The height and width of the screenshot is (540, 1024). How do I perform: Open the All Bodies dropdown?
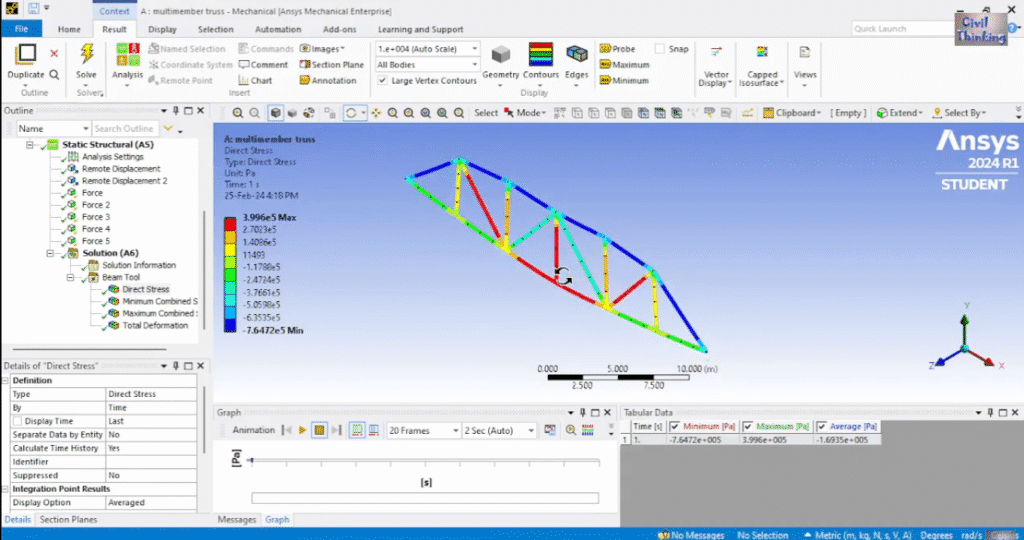tap(427, 65)
